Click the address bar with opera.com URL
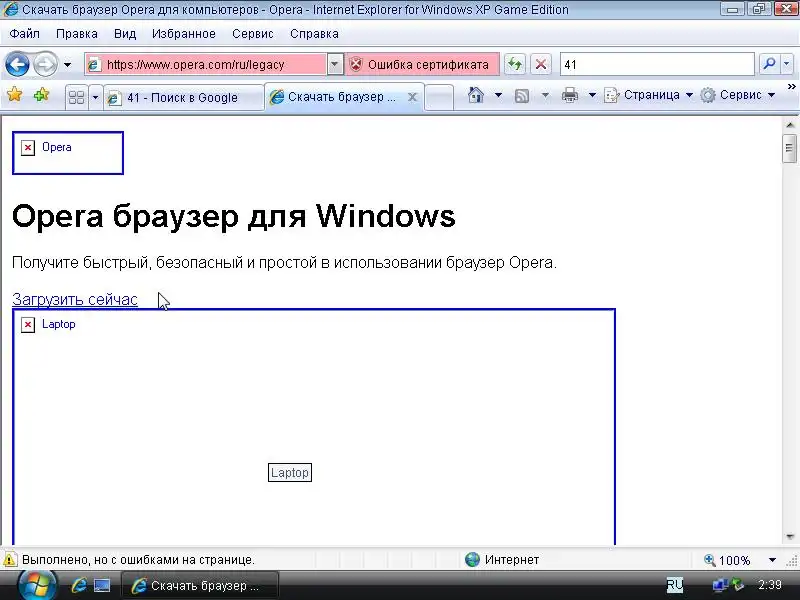The width and height of the screenshot is (800, 600). (x=206, y=65)
